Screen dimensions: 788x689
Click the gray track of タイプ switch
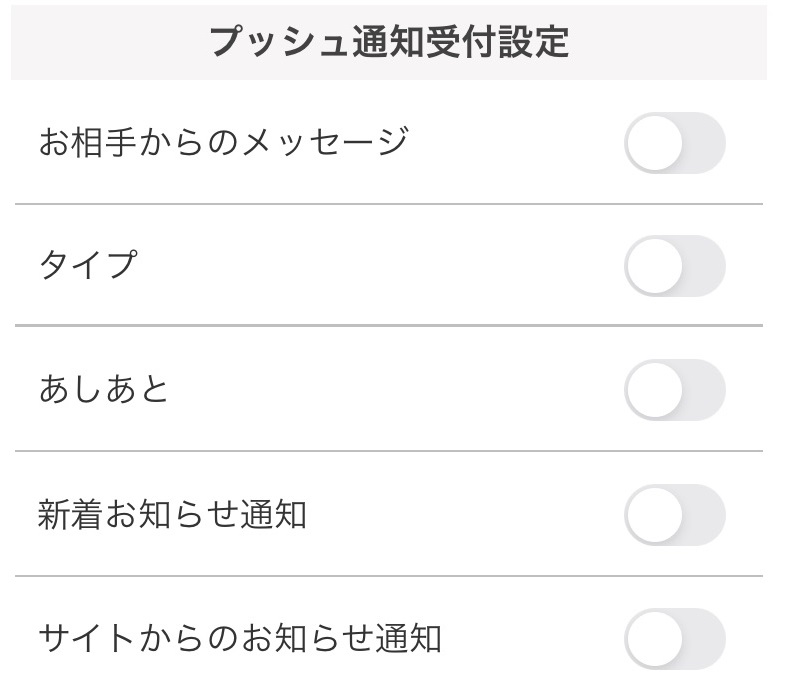pyautogui.click(x=703, y=267)
